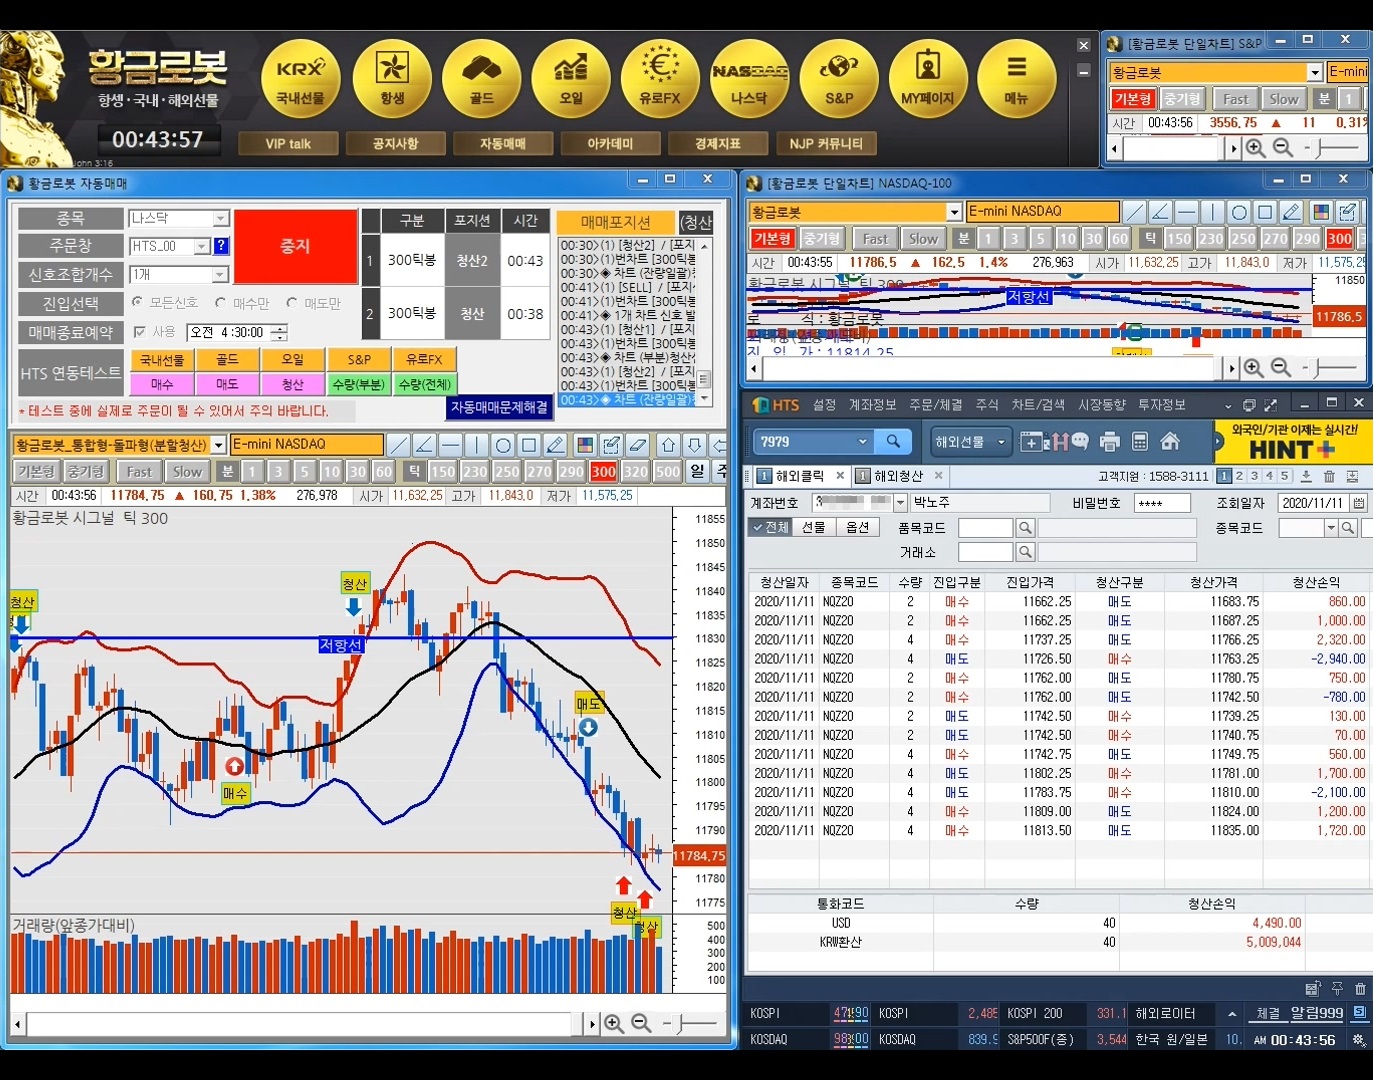
Task: Zoom in on the main NASDAQ chart
Action: 614,1024
